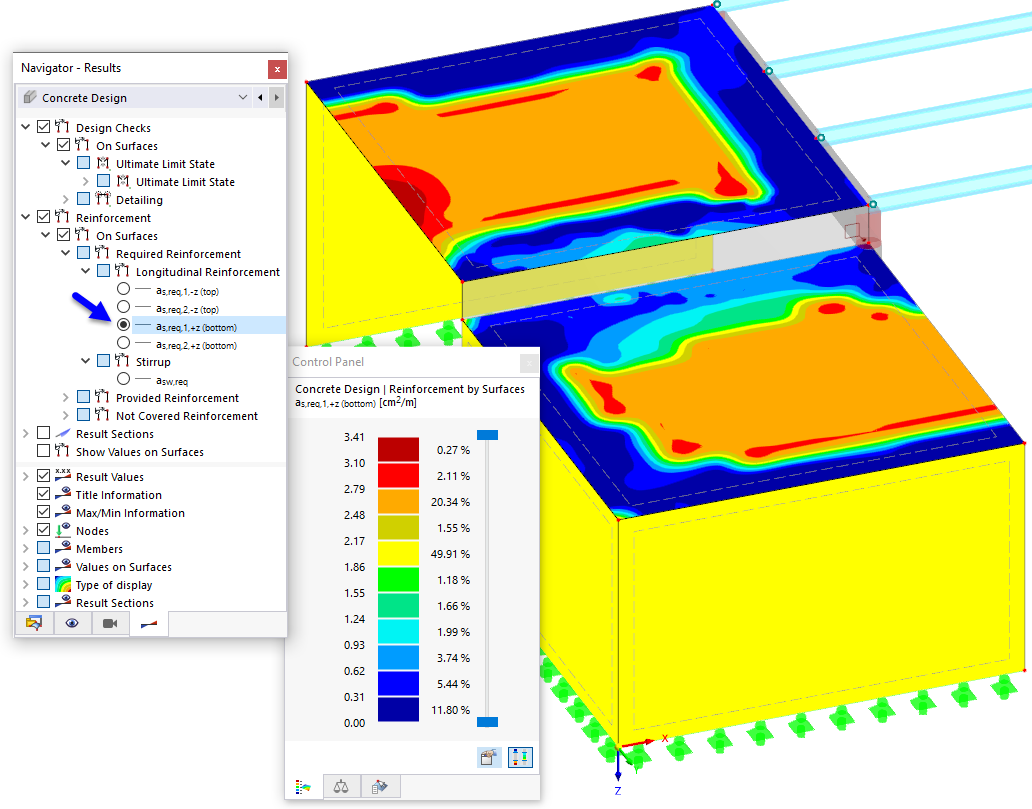1032x809 pixels.
Task: Enable Show Values on Surfaces checkbox
Action: [43, 451]
